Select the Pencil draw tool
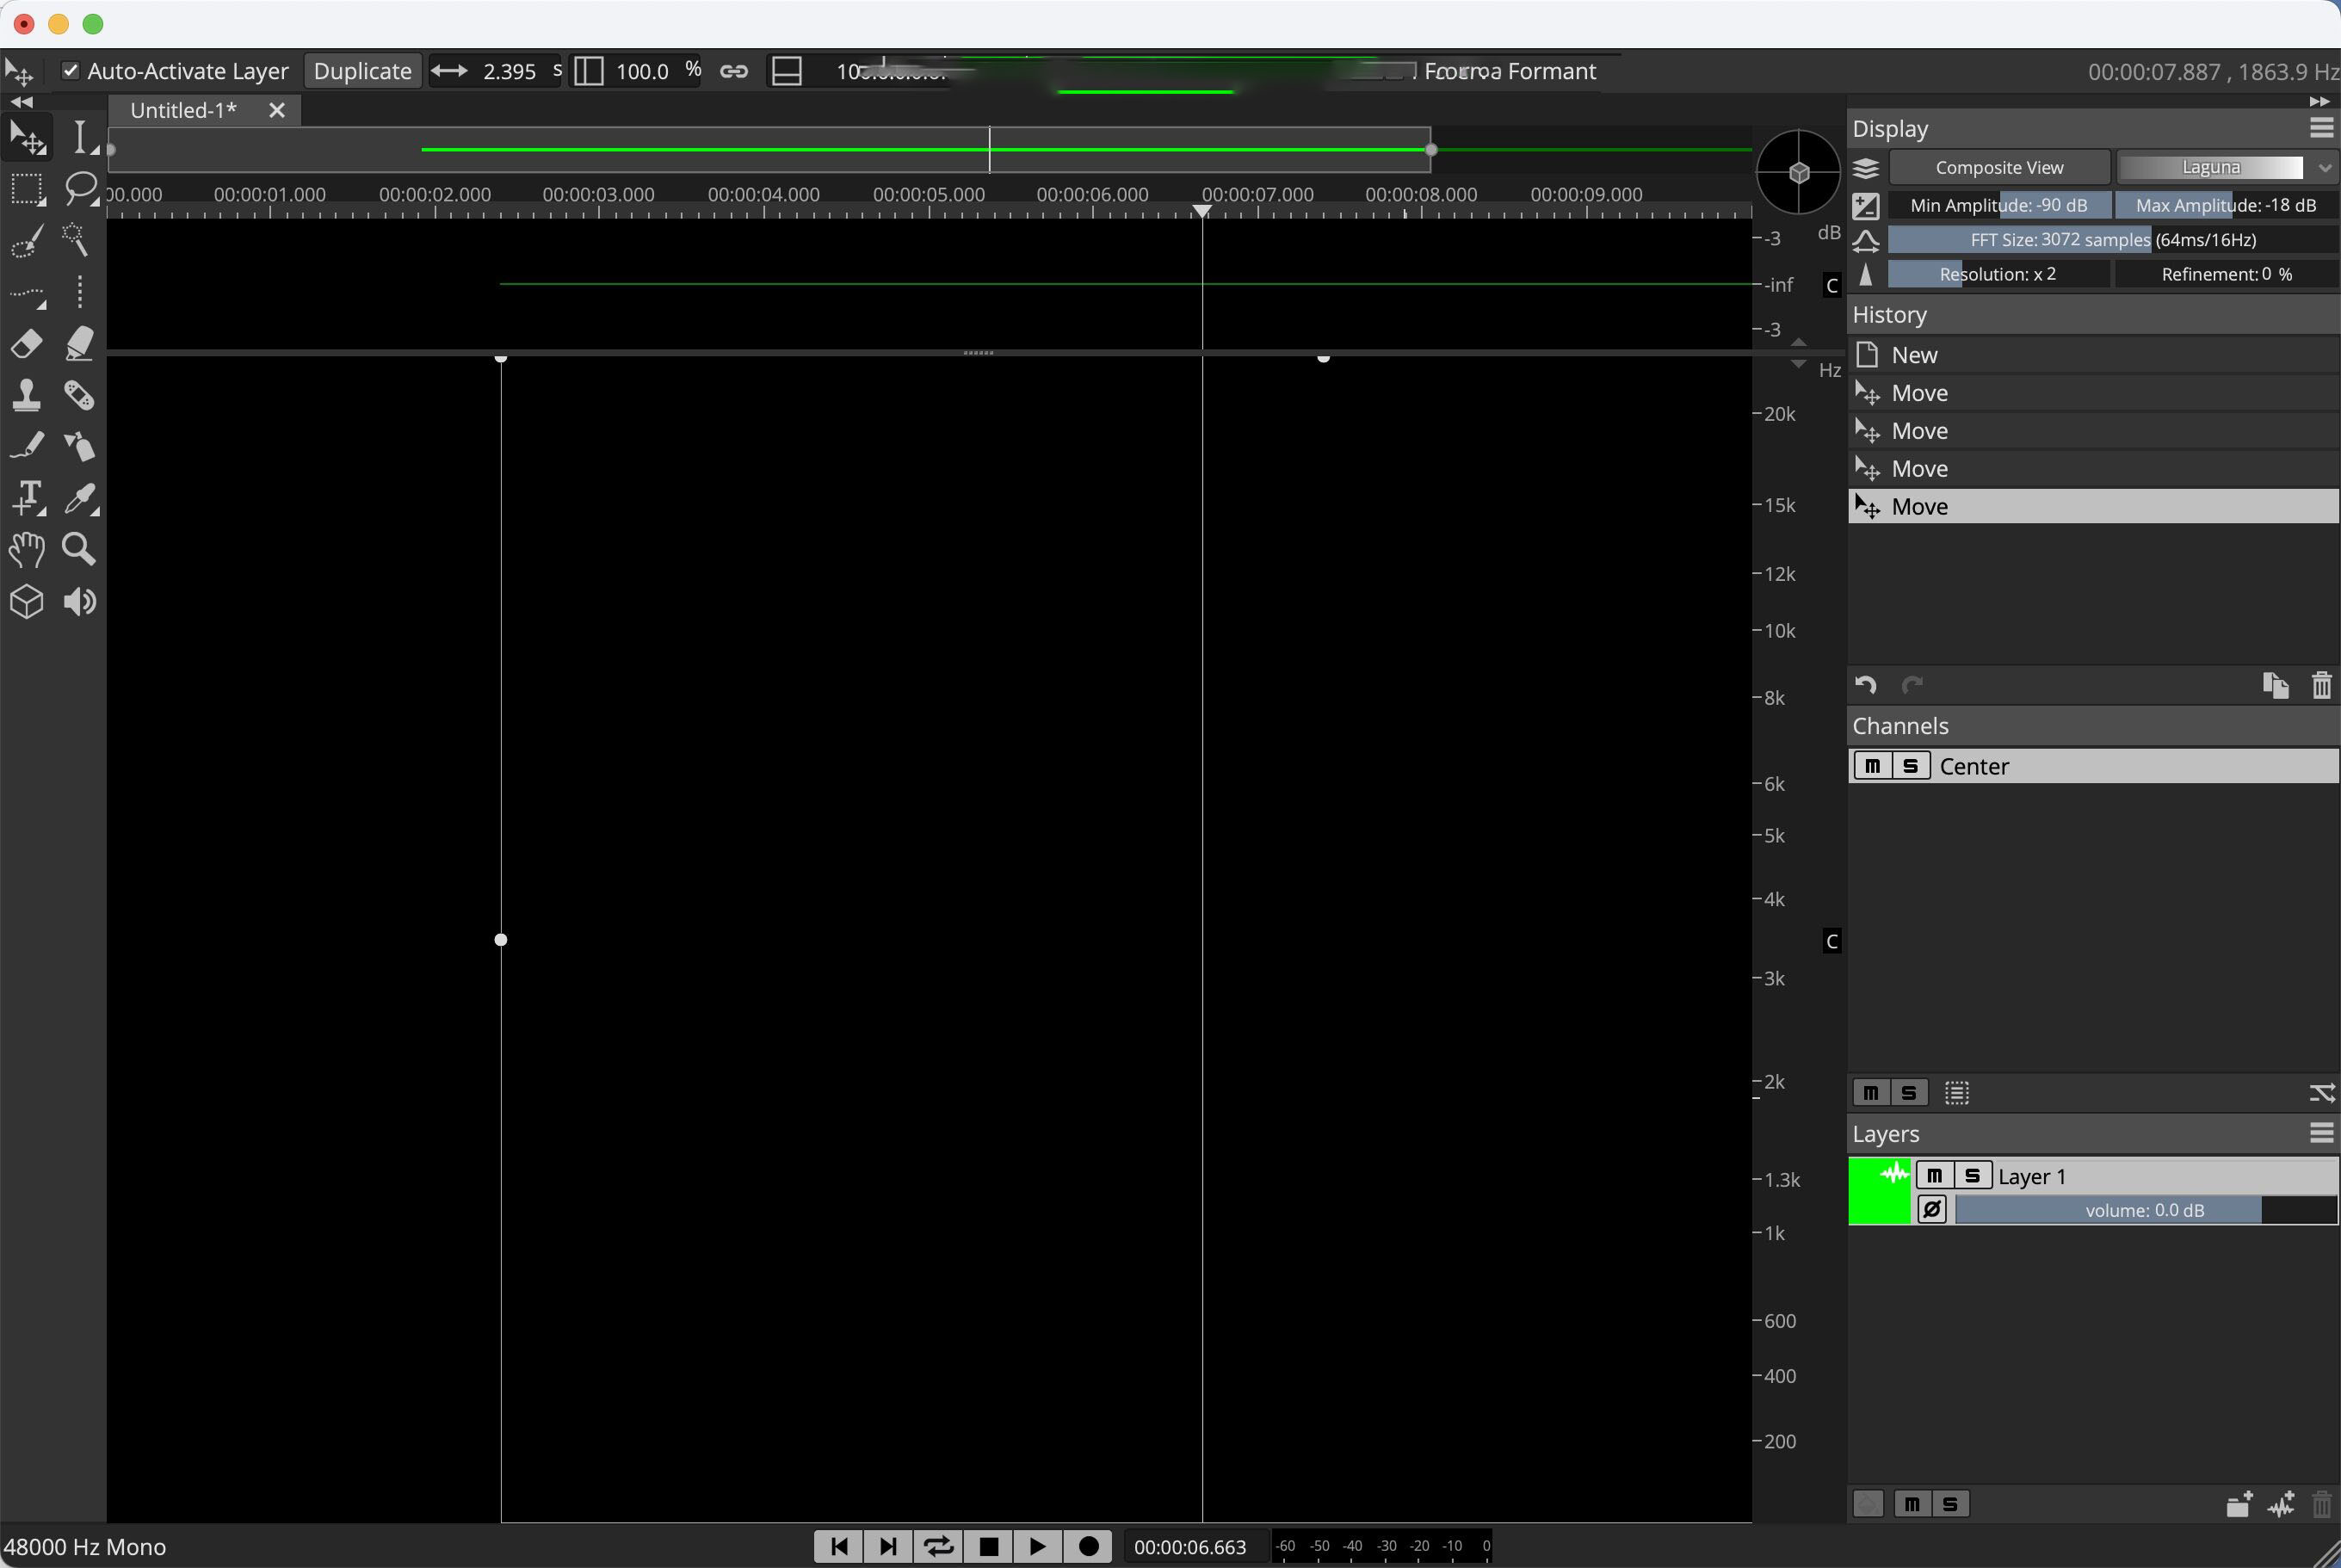Screen dimensions: 2341x1568 26,445
